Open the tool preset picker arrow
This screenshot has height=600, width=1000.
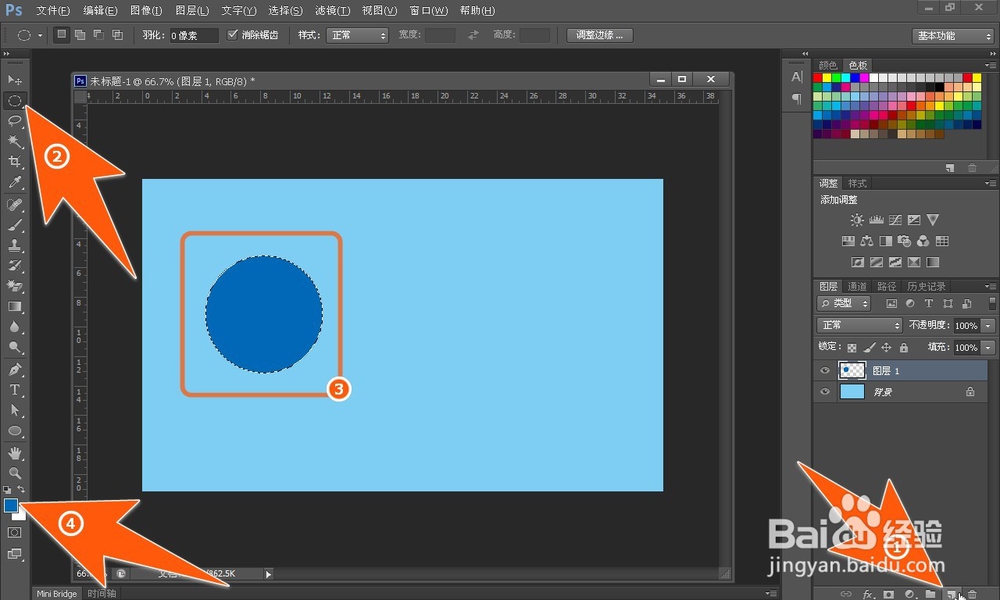[x=40, y=36]
